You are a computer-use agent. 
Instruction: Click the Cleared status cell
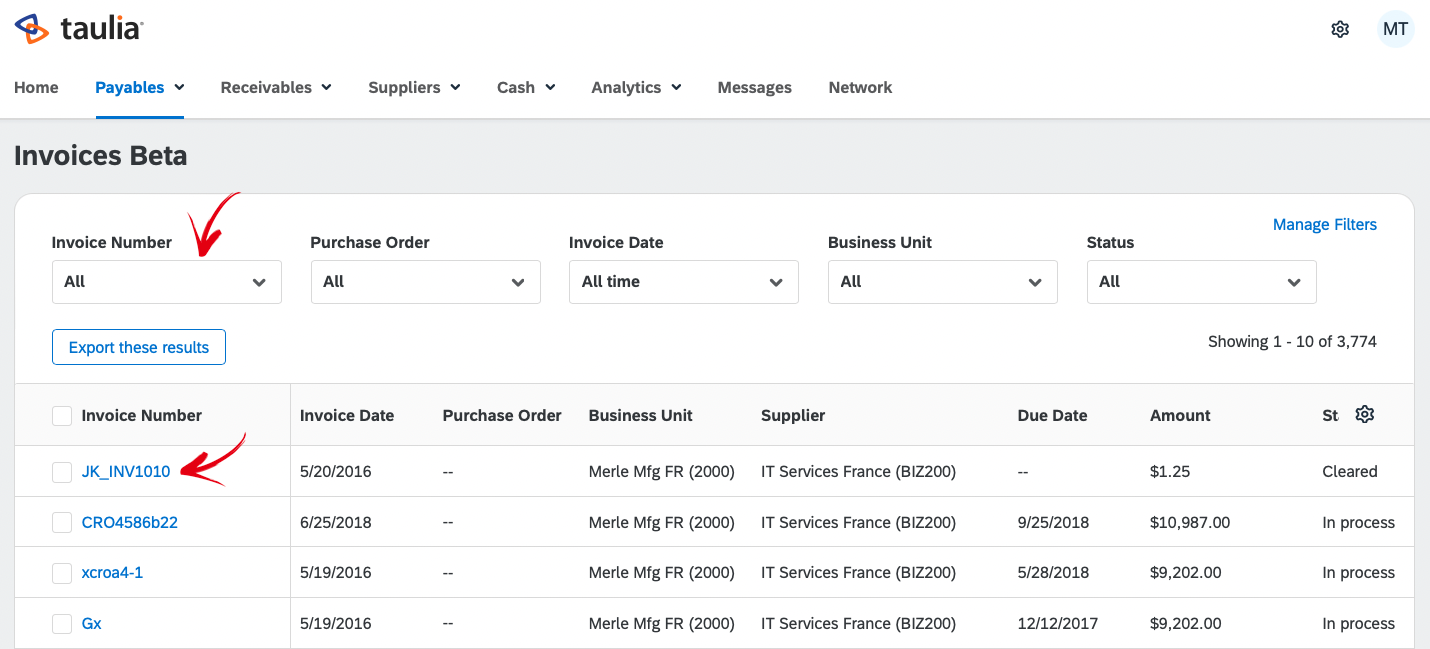point(1350,472)
